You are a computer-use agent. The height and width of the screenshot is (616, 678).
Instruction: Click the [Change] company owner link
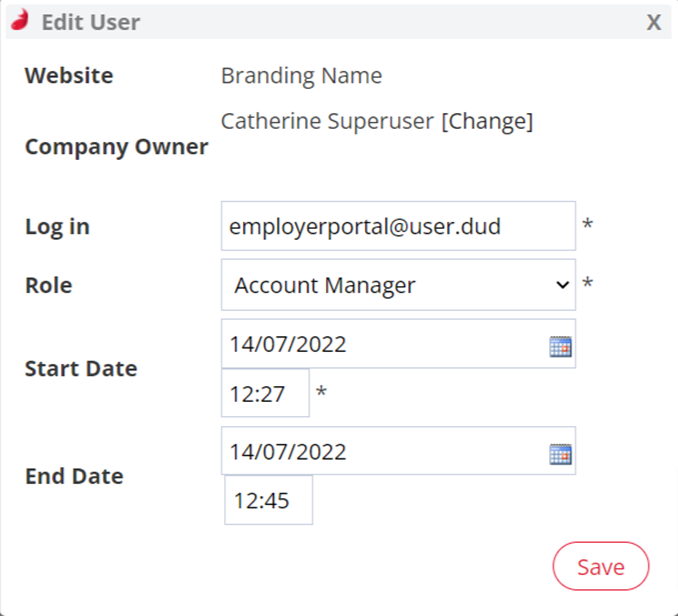pos(487,121)
